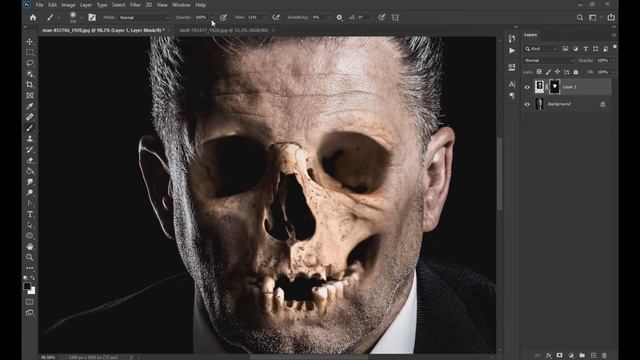Open the layer Kind filter dropdown

pos(541,49)
